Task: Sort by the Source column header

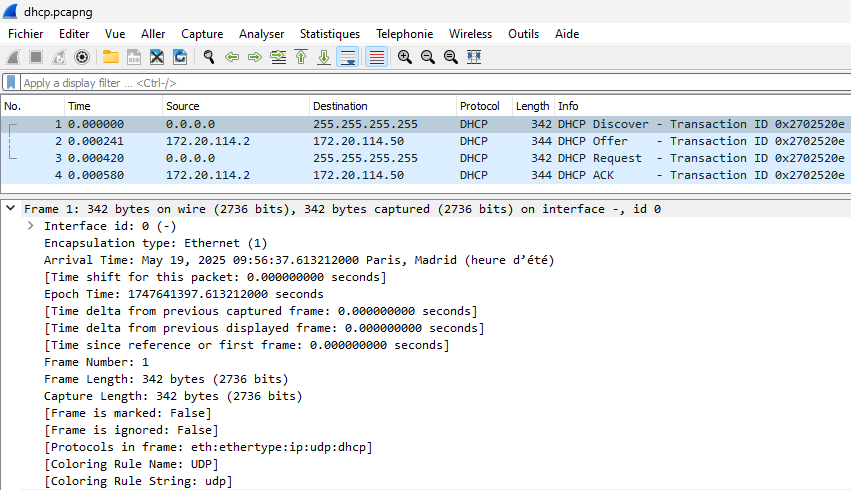Action: (x=236, y=106)
